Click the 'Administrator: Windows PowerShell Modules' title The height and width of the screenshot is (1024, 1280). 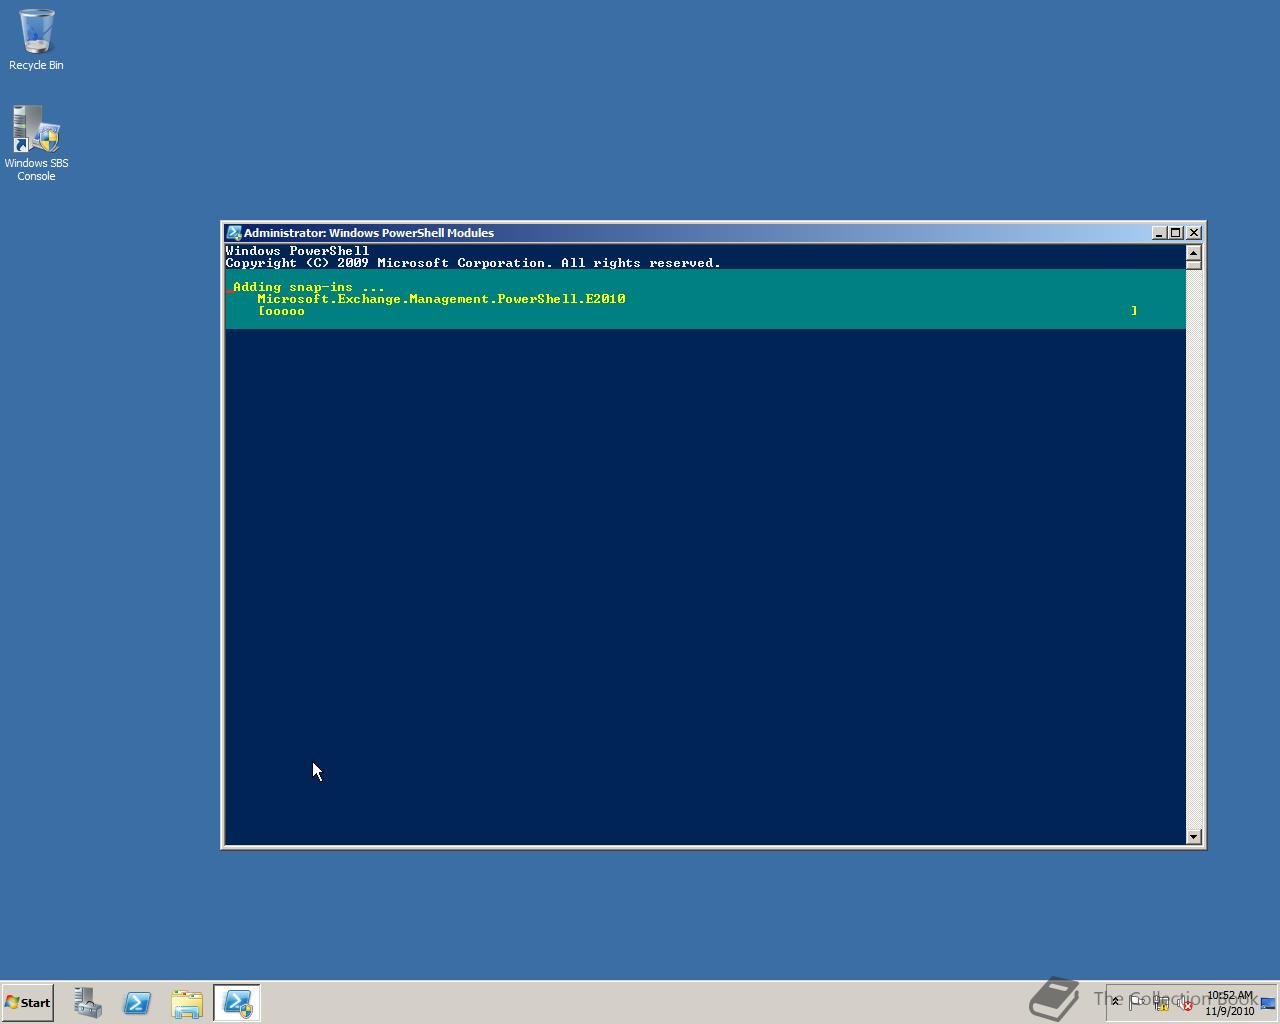[x=369, y=233]
